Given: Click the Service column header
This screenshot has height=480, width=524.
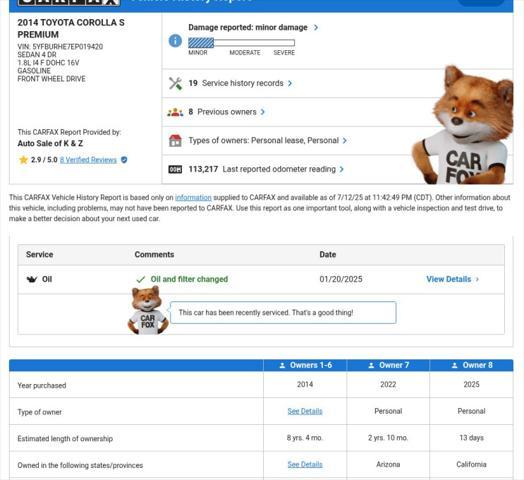Looking at the screenshot, I should pyautogui.click(x=39, y=254).
